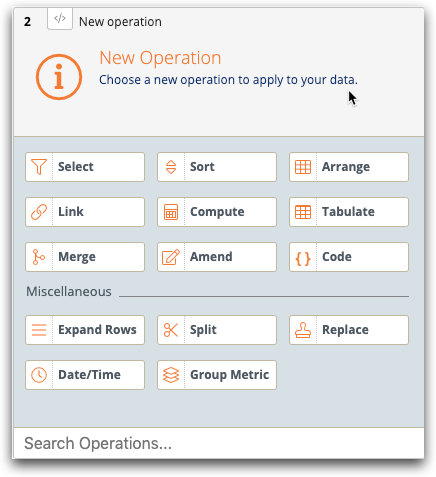The image size is (436, 477).
Task: Click the table icon beside Tabulate
Action: click(303, 212)
